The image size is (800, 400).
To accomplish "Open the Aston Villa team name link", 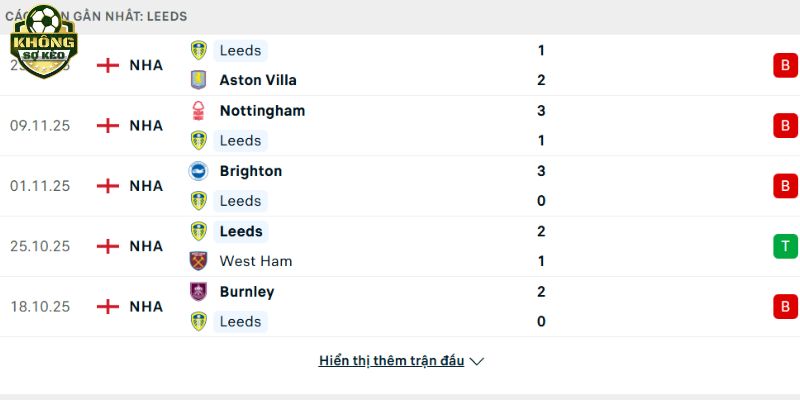I will click(258, 80).
